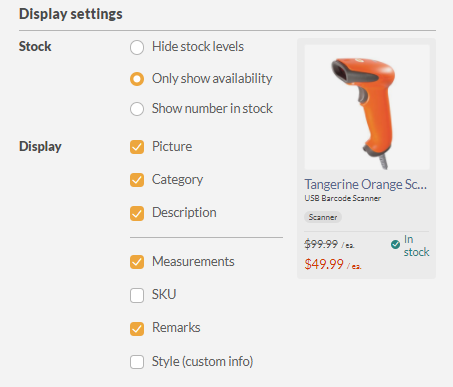This screenshot has height=387, width=453.
Task: Click the USB Barcode Scanner description text
Action: coord(343,198)
